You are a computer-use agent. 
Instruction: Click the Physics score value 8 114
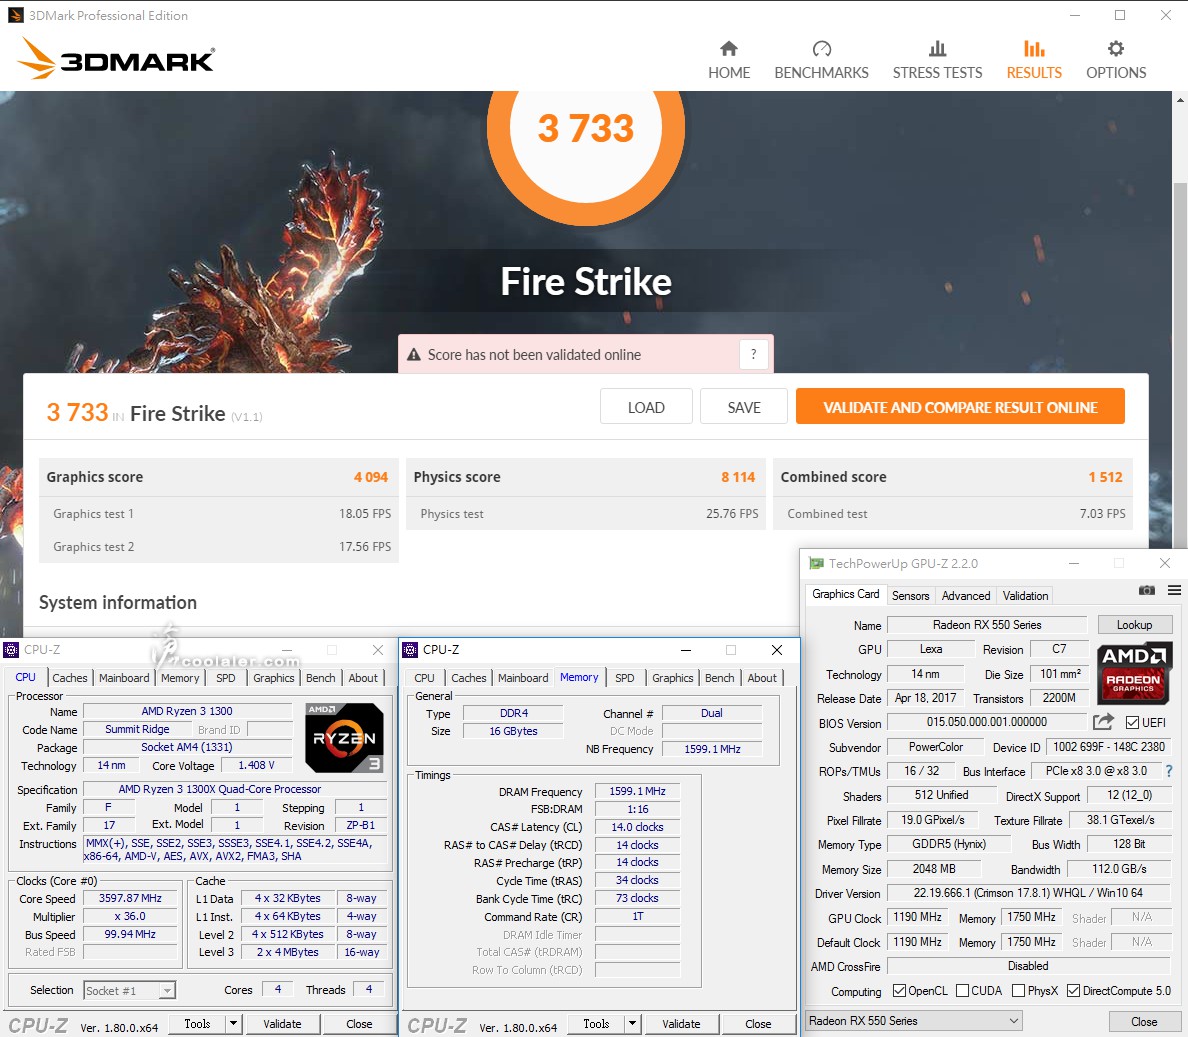coord(738,477)
